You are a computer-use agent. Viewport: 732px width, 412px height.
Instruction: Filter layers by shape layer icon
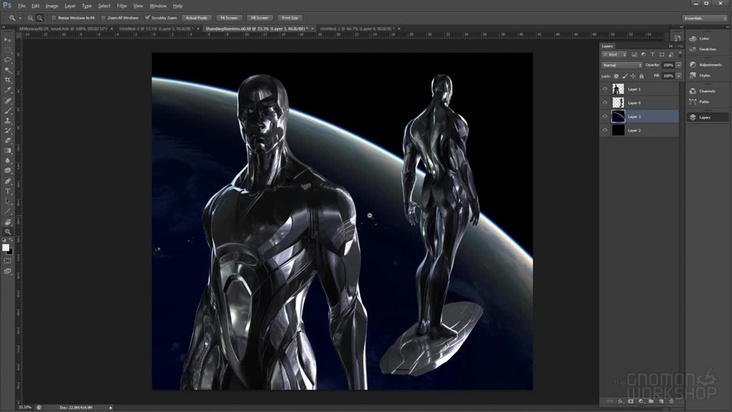(x=662, y=55)
